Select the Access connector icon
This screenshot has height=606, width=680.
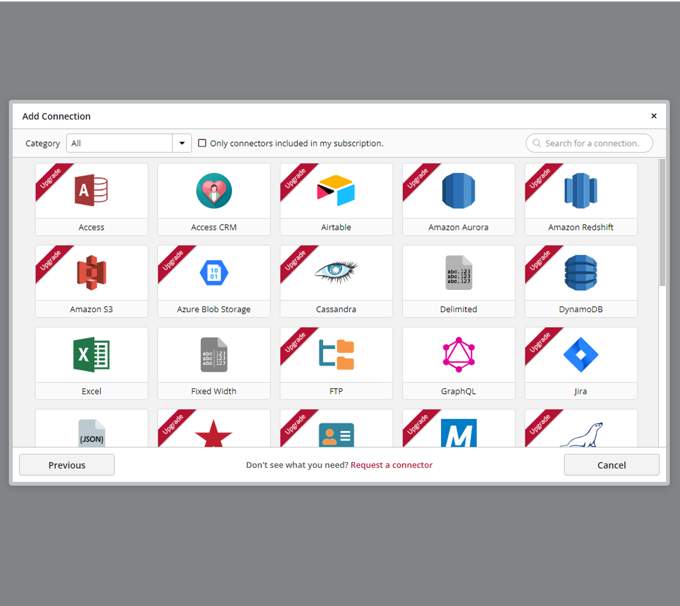click(x=91, y=190)
